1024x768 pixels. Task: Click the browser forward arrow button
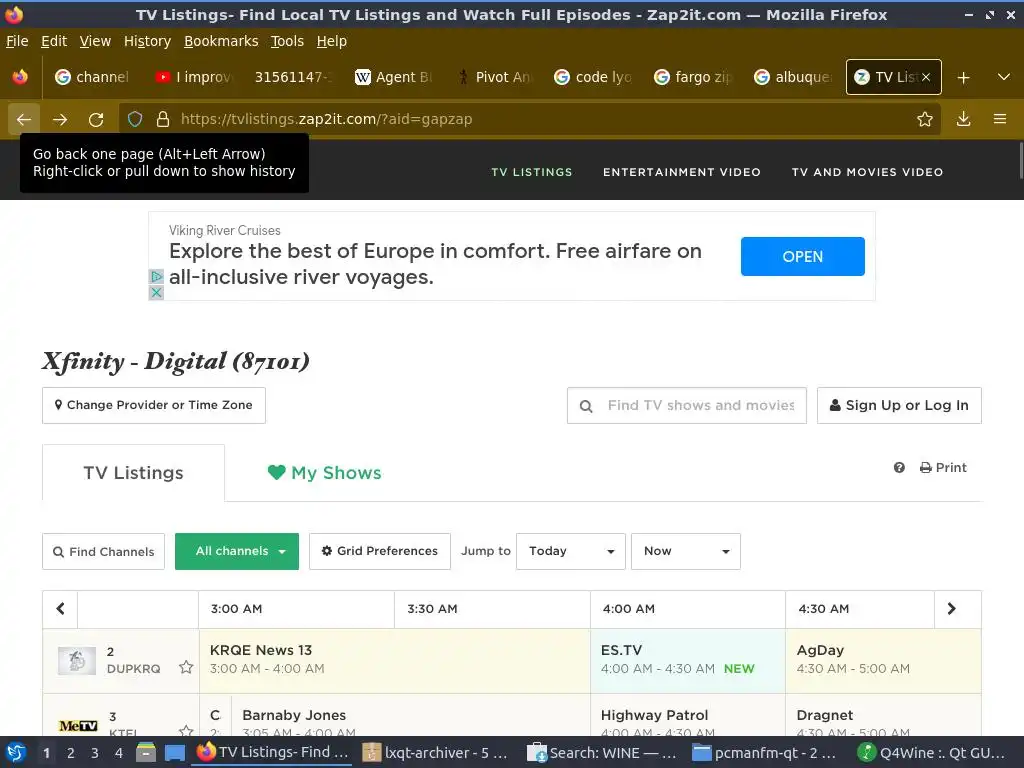point(60,120)
